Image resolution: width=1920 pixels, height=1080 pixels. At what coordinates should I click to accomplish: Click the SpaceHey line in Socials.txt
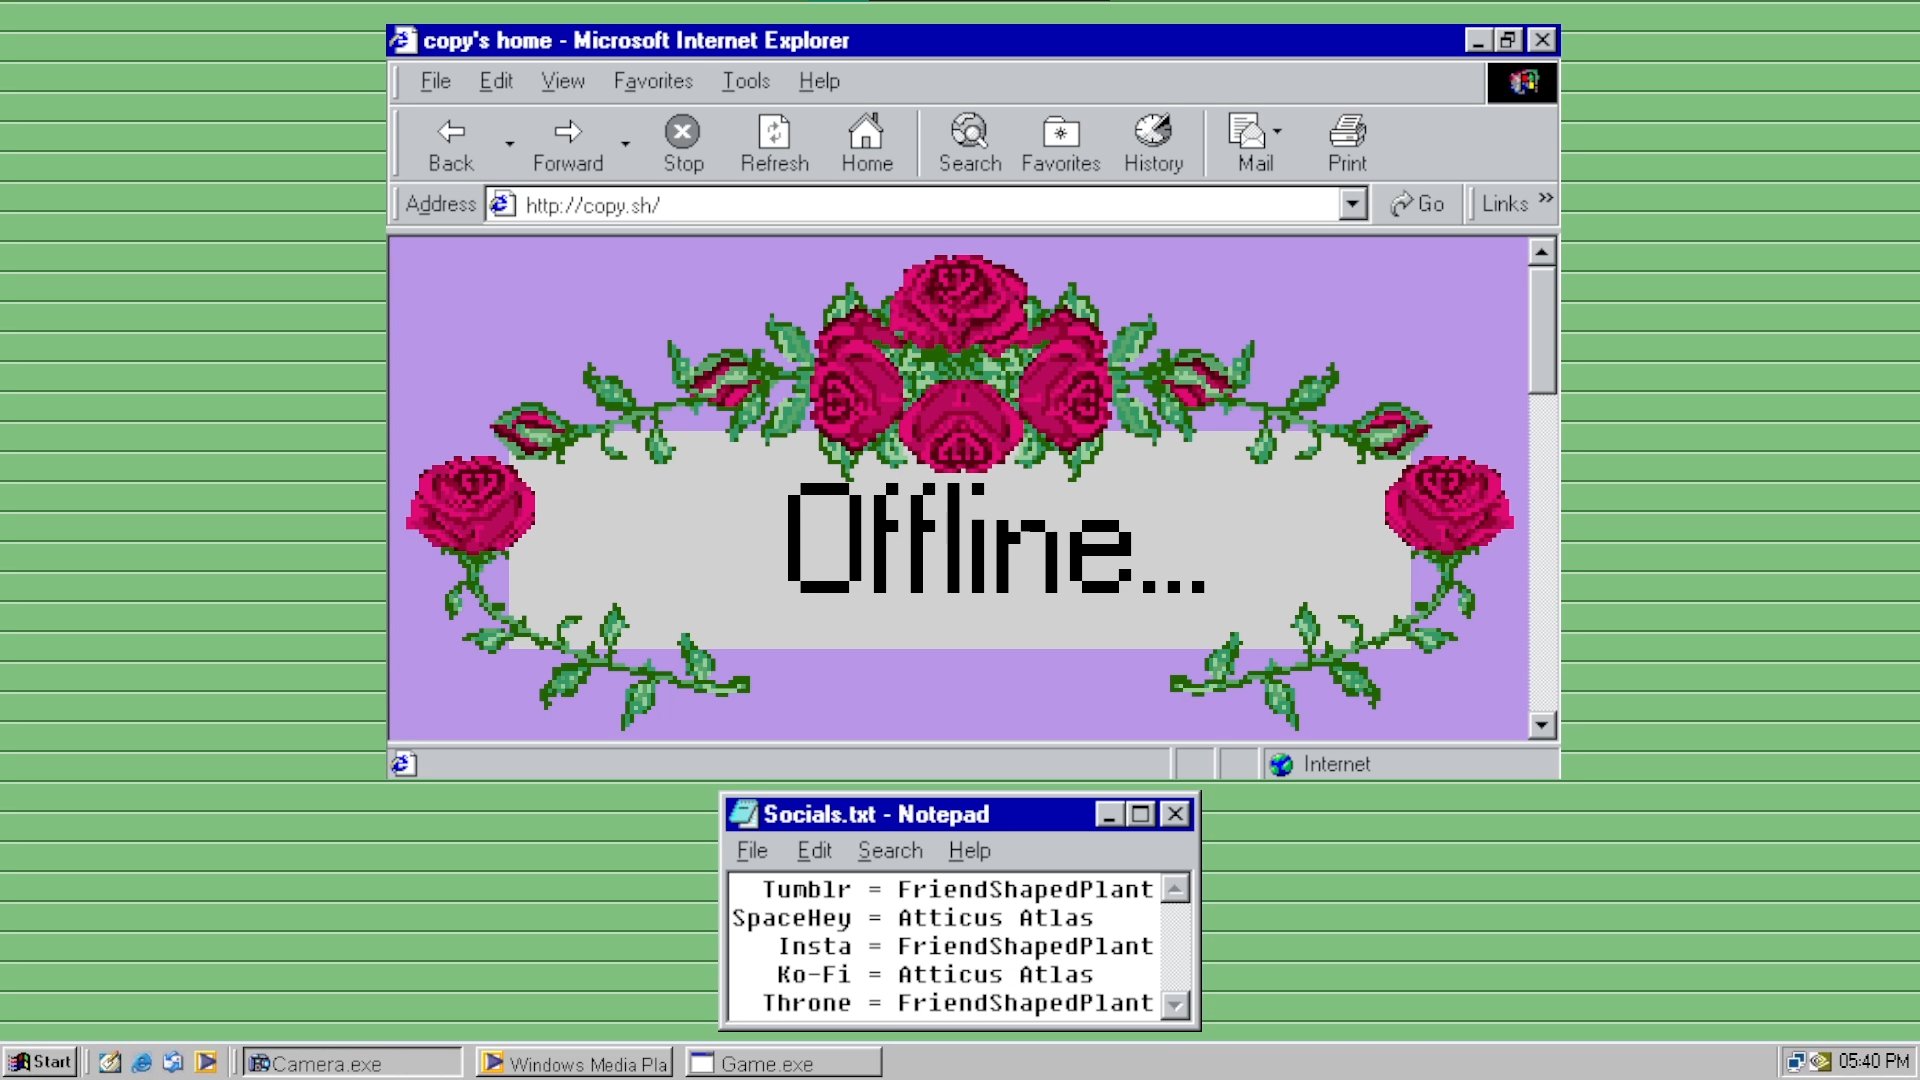(913, 918)
